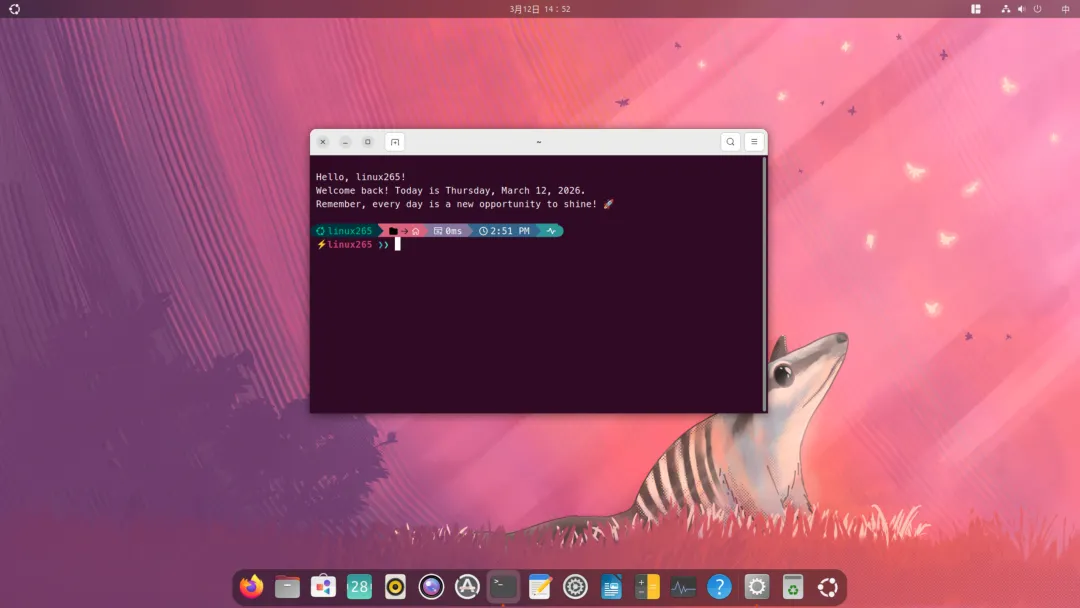Show applications via Ubuntu Kylin logo in dock

pyautogui.click(x=828, y=587)
